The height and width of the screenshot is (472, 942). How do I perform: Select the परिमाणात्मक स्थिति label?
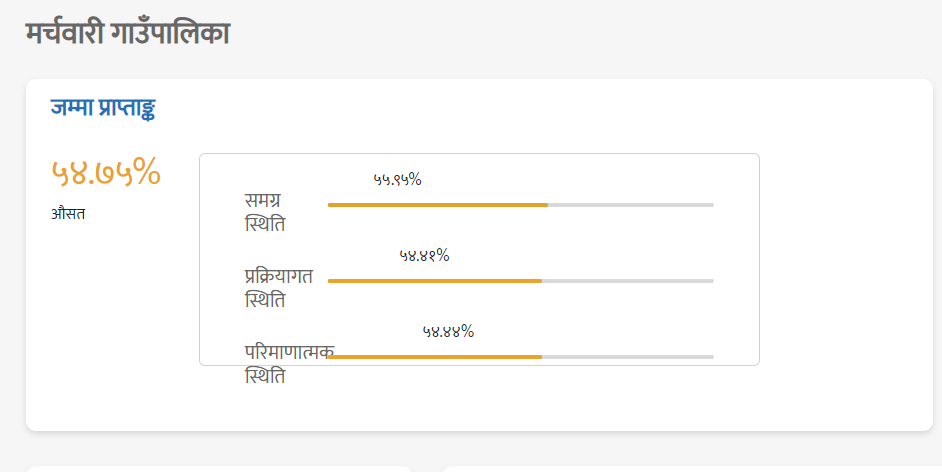pyautogui.click(x=290, y=364)
